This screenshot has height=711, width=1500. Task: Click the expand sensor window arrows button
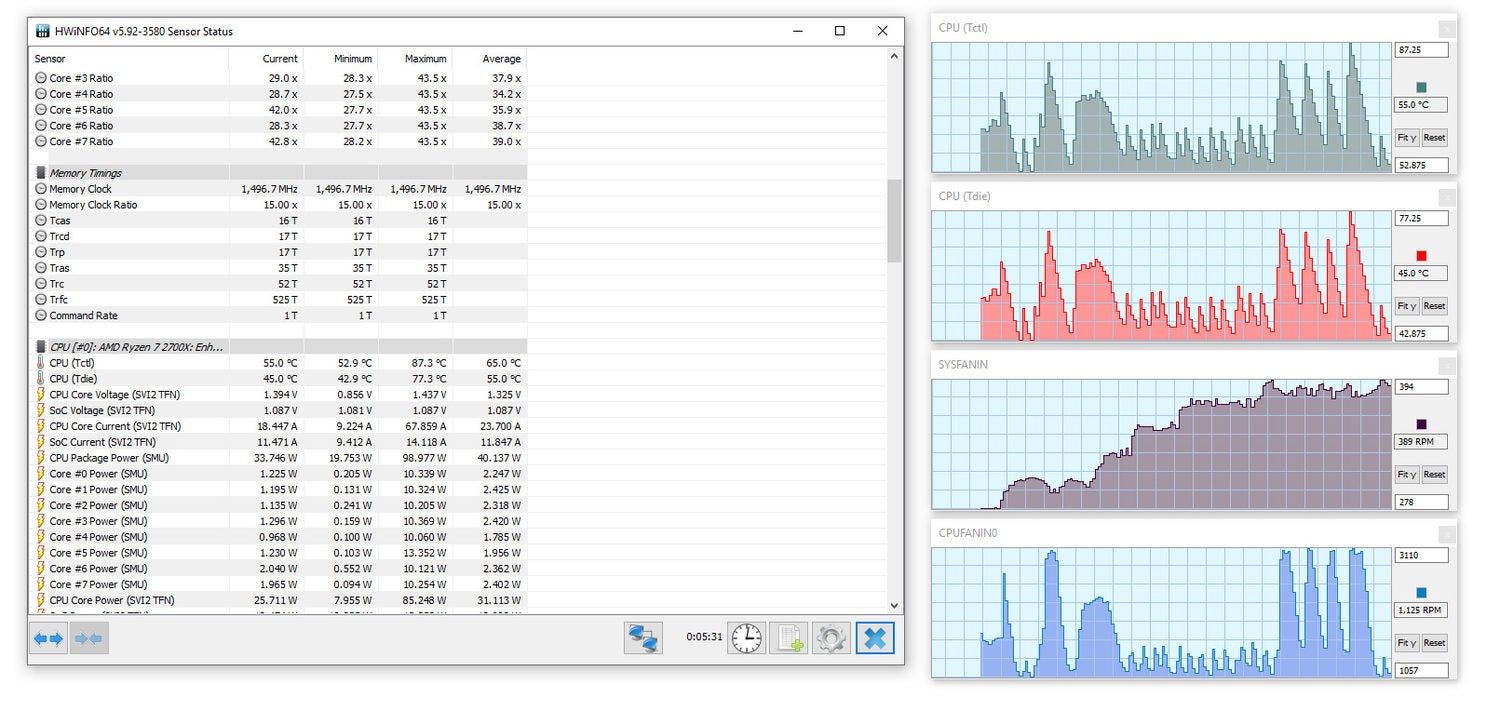pos(48,638)
